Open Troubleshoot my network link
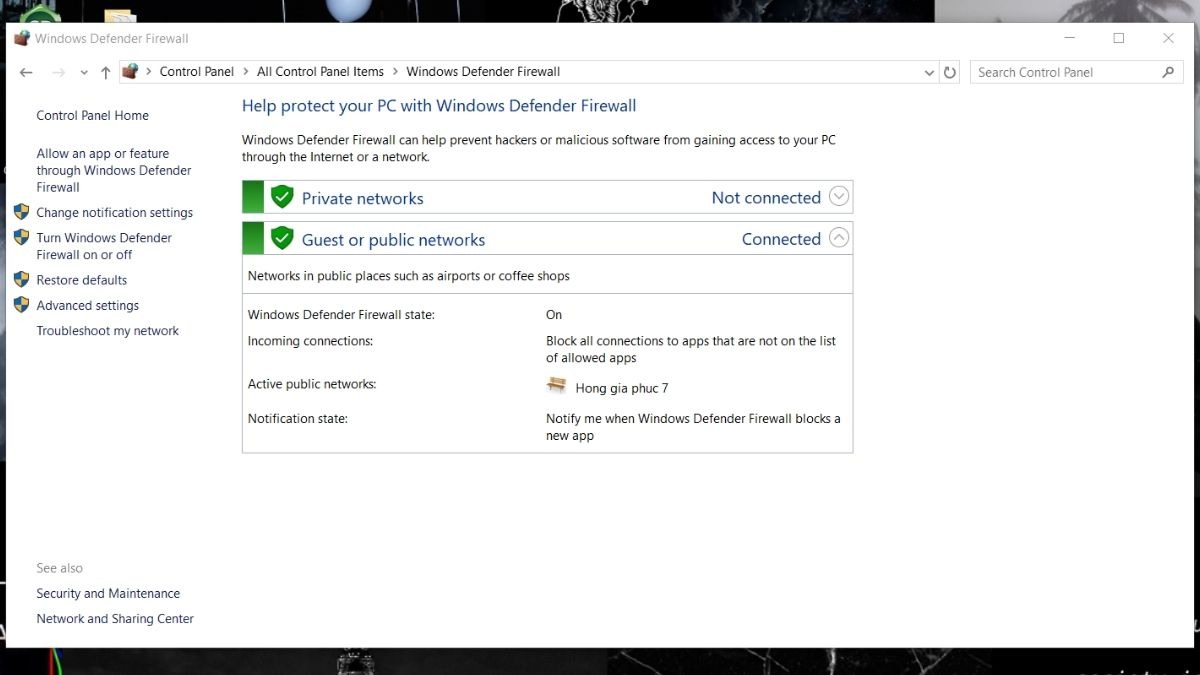1200x675 pixels. click(x=108, y=331)
